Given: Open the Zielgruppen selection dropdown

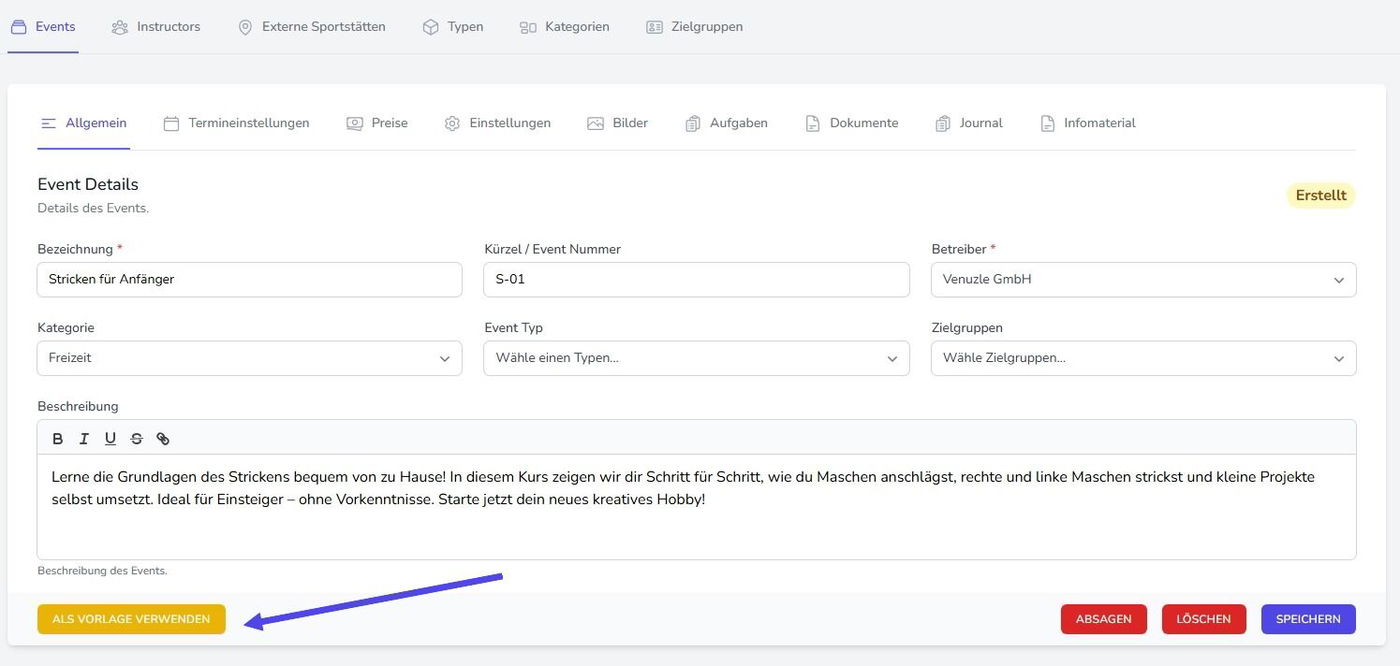Looking at the screenshot, I should [x=1143, y=358].
